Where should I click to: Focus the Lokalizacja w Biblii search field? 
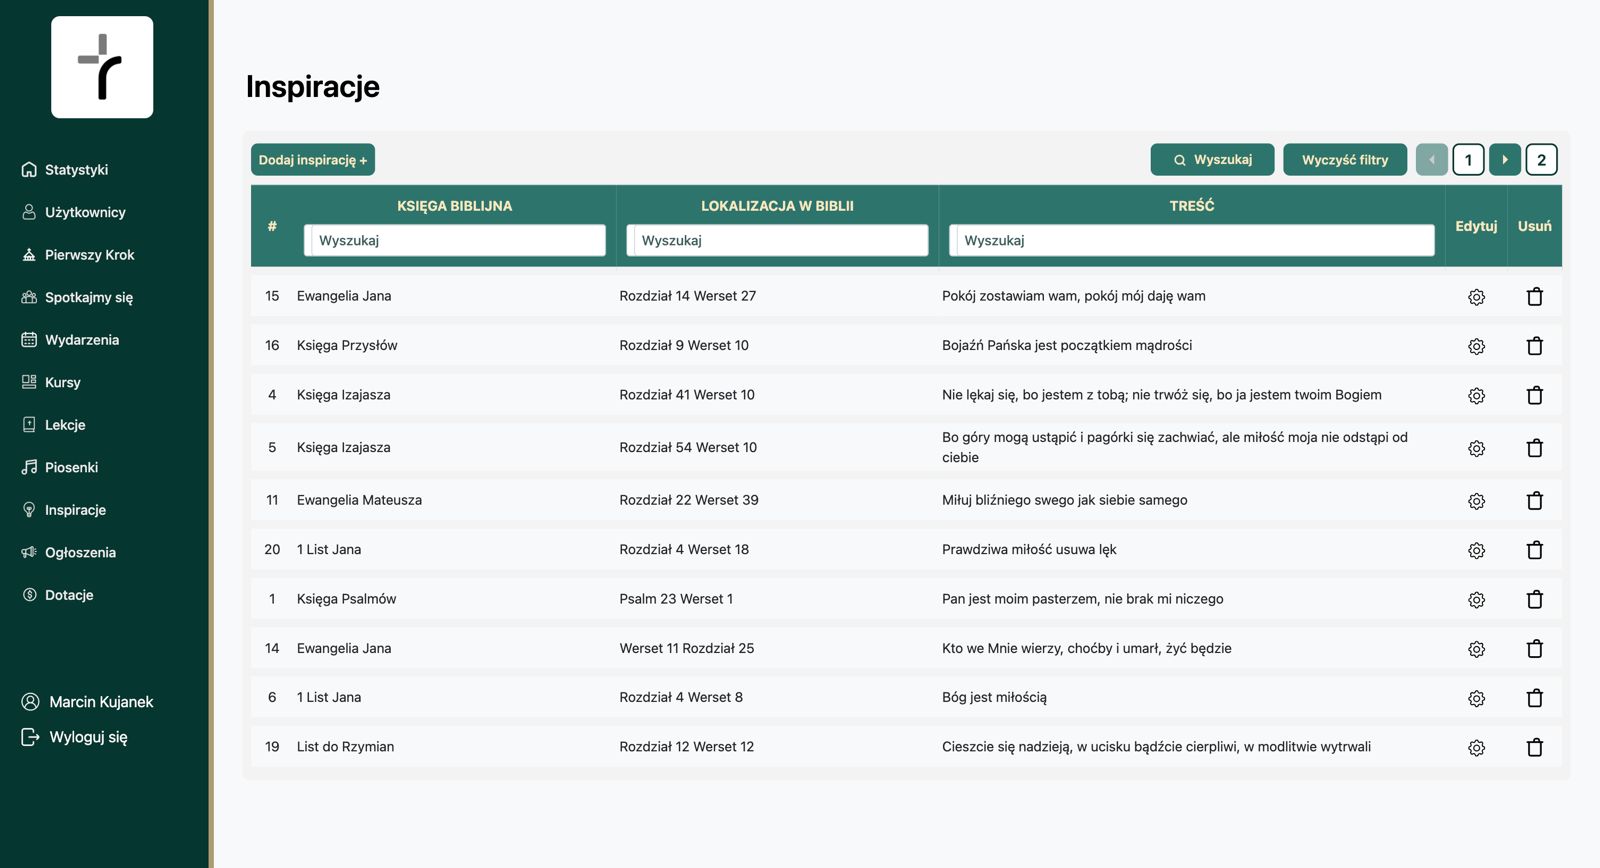point(777,240)
